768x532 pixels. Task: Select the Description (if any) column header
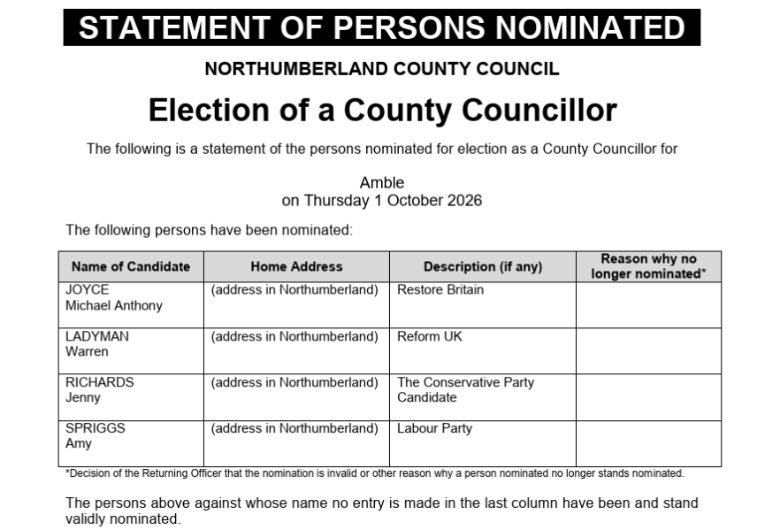[x=482, y=266]
